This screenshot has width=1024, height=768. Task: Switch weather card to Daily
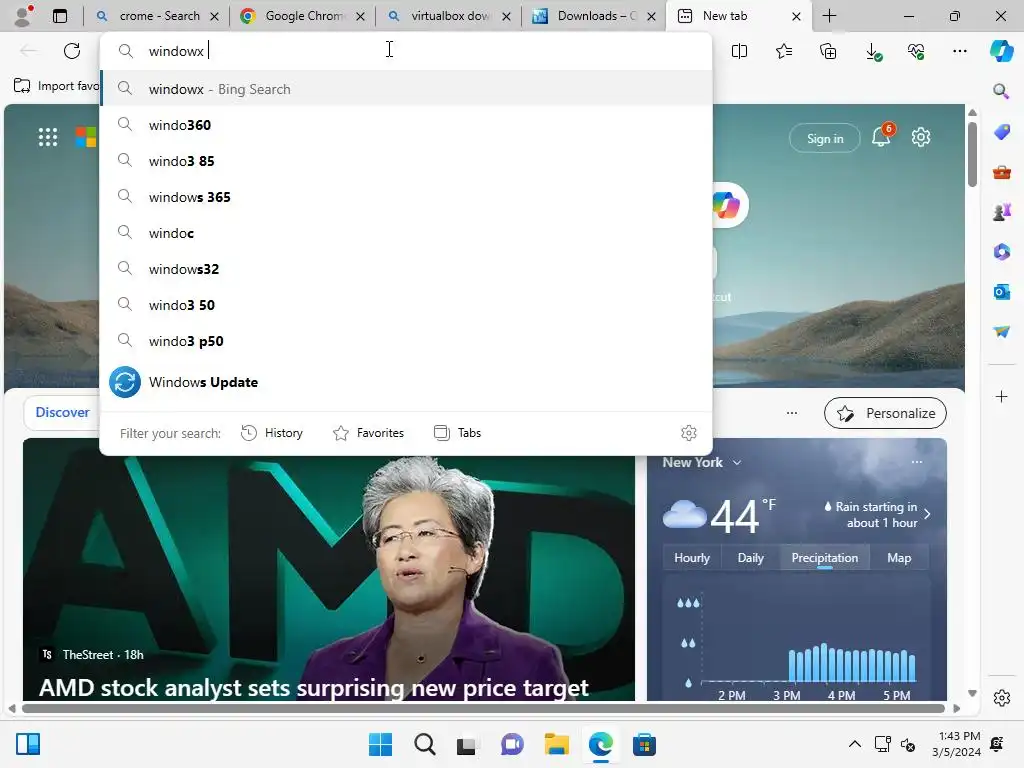(x=750, y=558)
